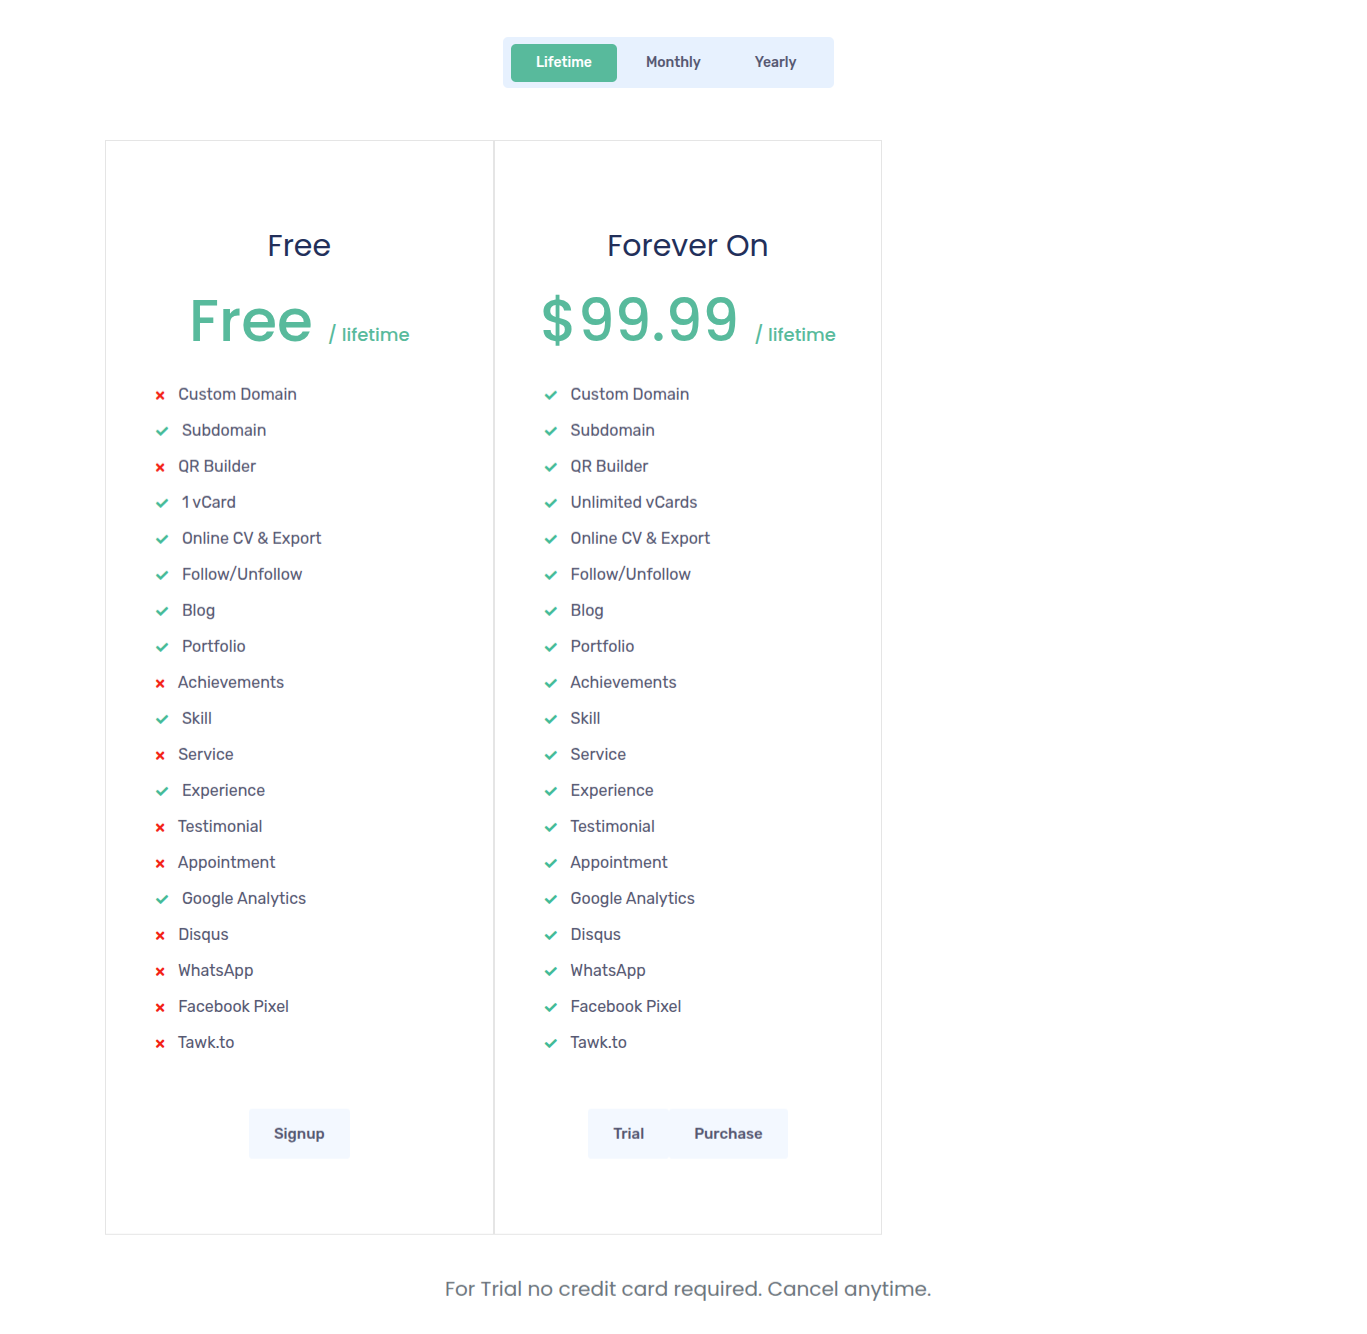Start a Trial of the Forever On plan
This screenshot has height=1334, width=1367.
[628, 1134]
